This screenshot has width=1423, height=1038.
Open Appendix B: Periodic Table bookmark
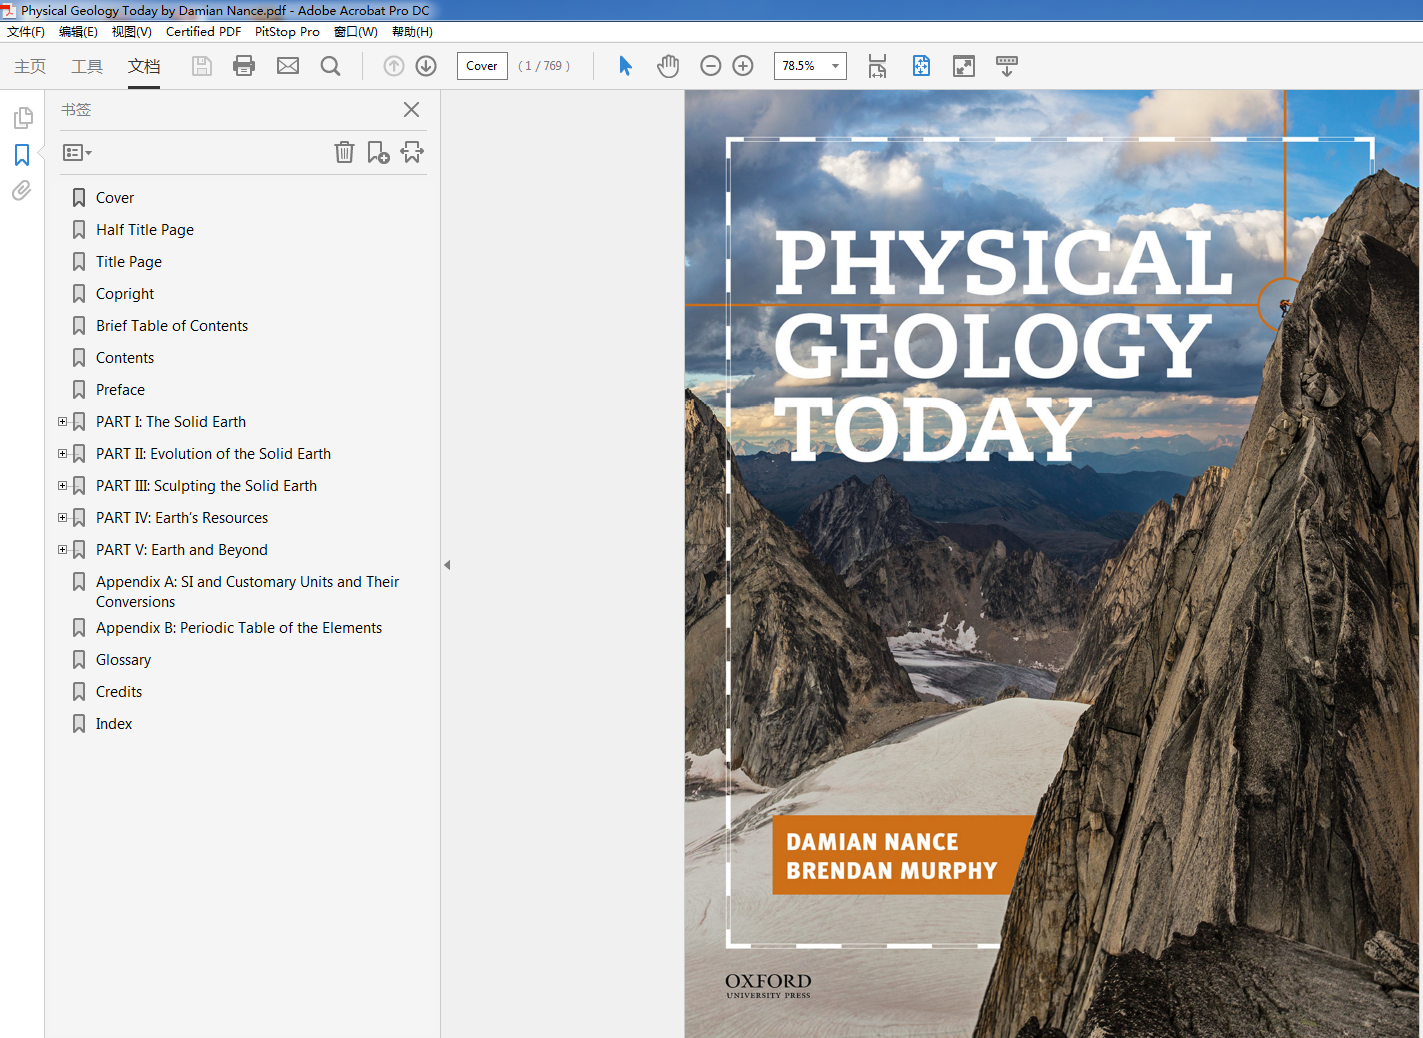pyautogui.click(x=239, y=628)
